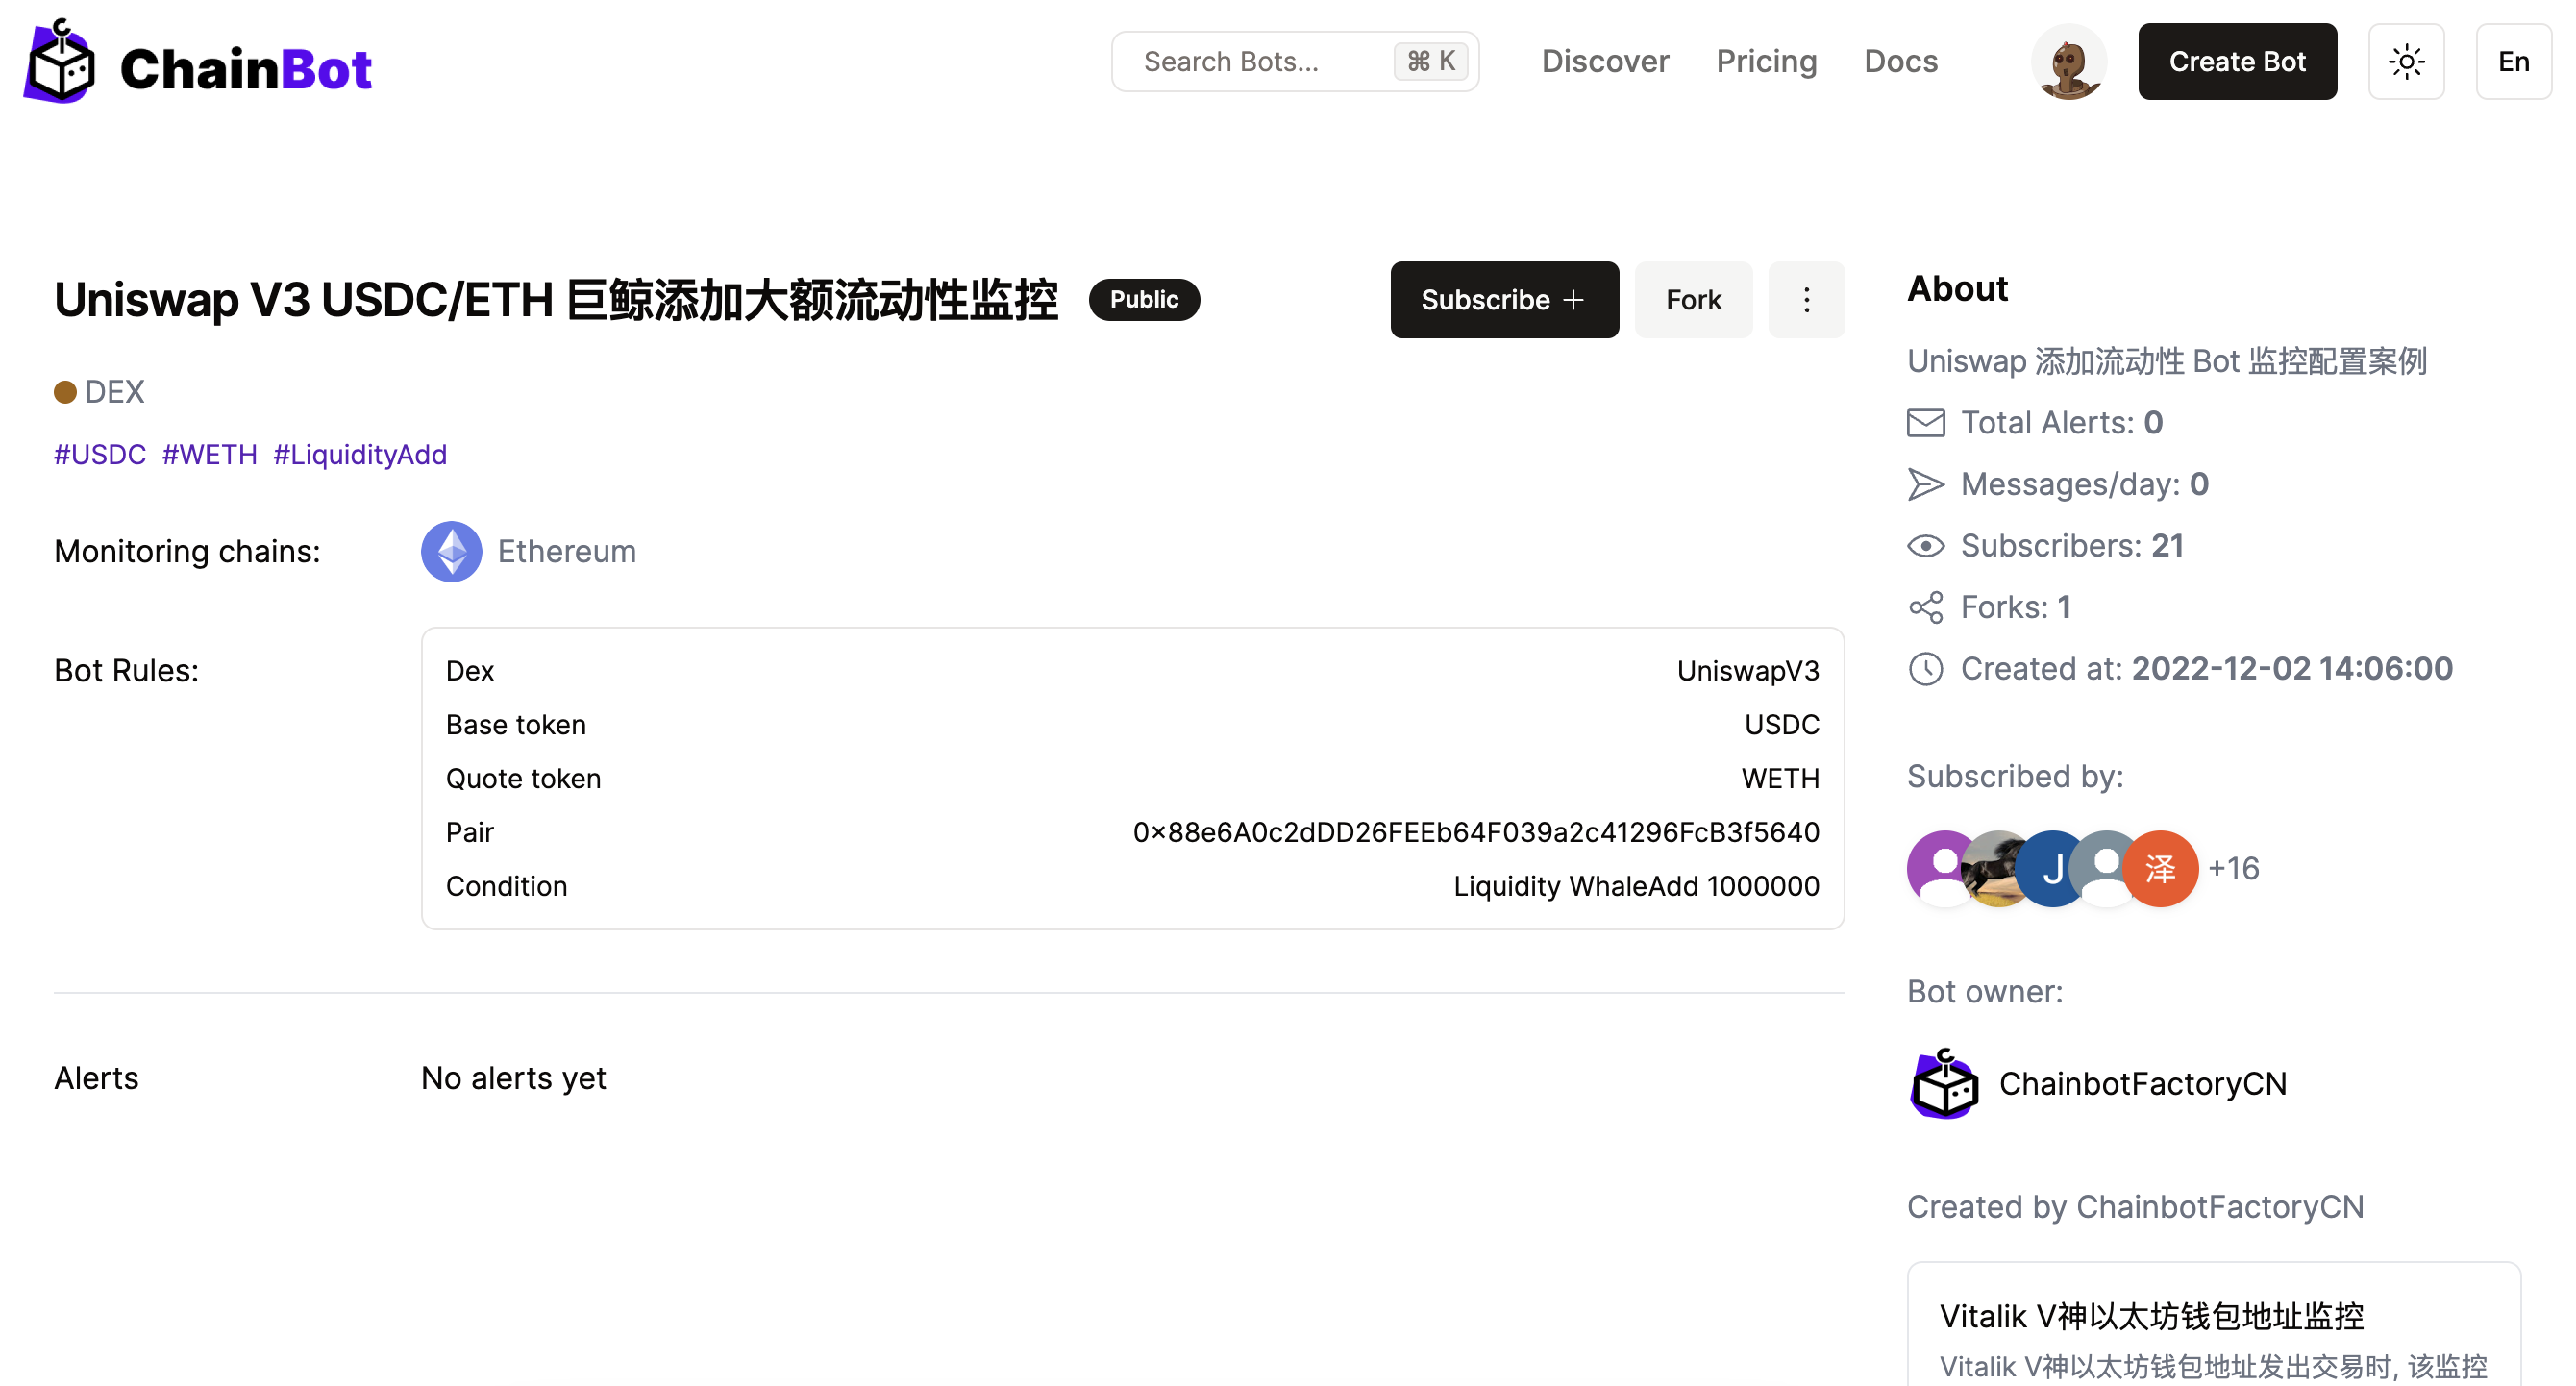This screenshot has height=1386, width=2576.
Task: Click the horse photo subscriber avatar
Action: point(1994,868)
